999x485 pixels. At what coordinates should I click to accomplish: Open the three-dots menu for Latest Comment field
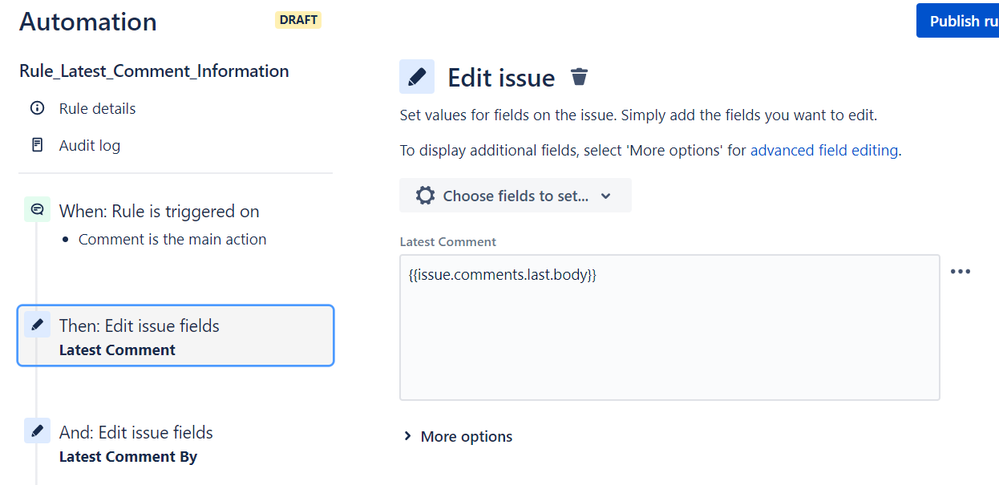click(x=960, y=271)
